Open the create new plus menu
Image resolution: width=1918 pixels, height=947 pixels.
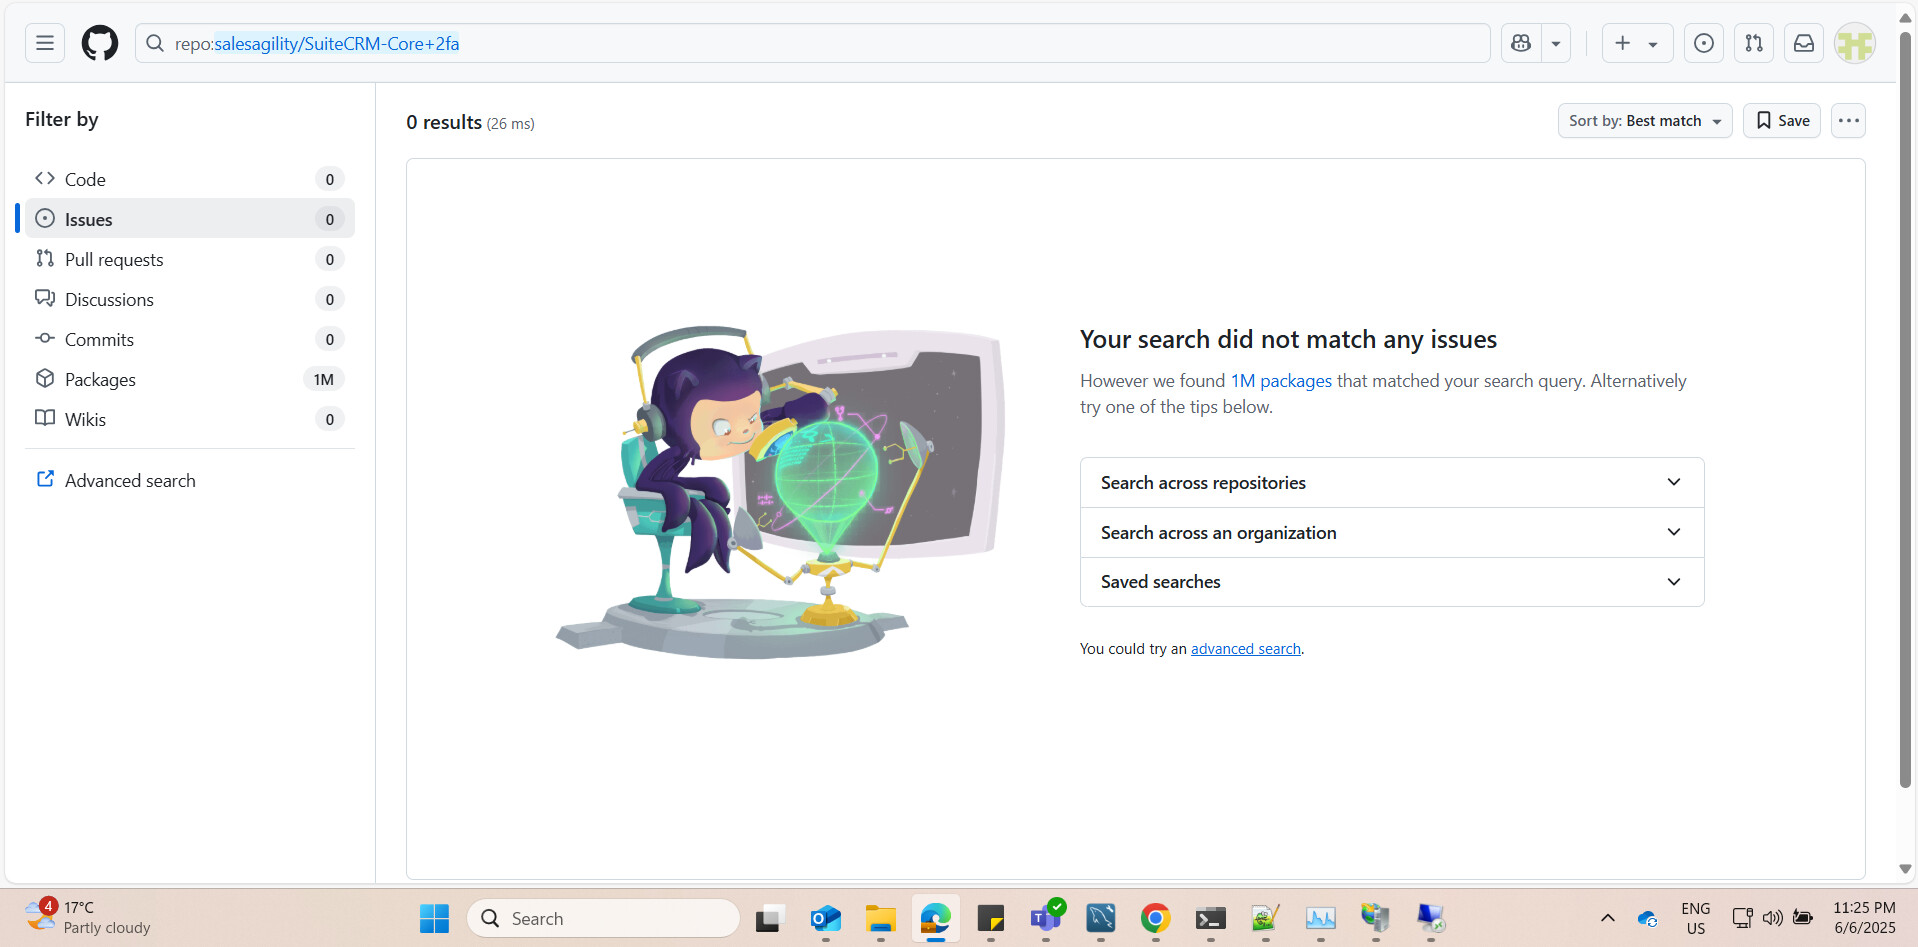coord(1637,43)
